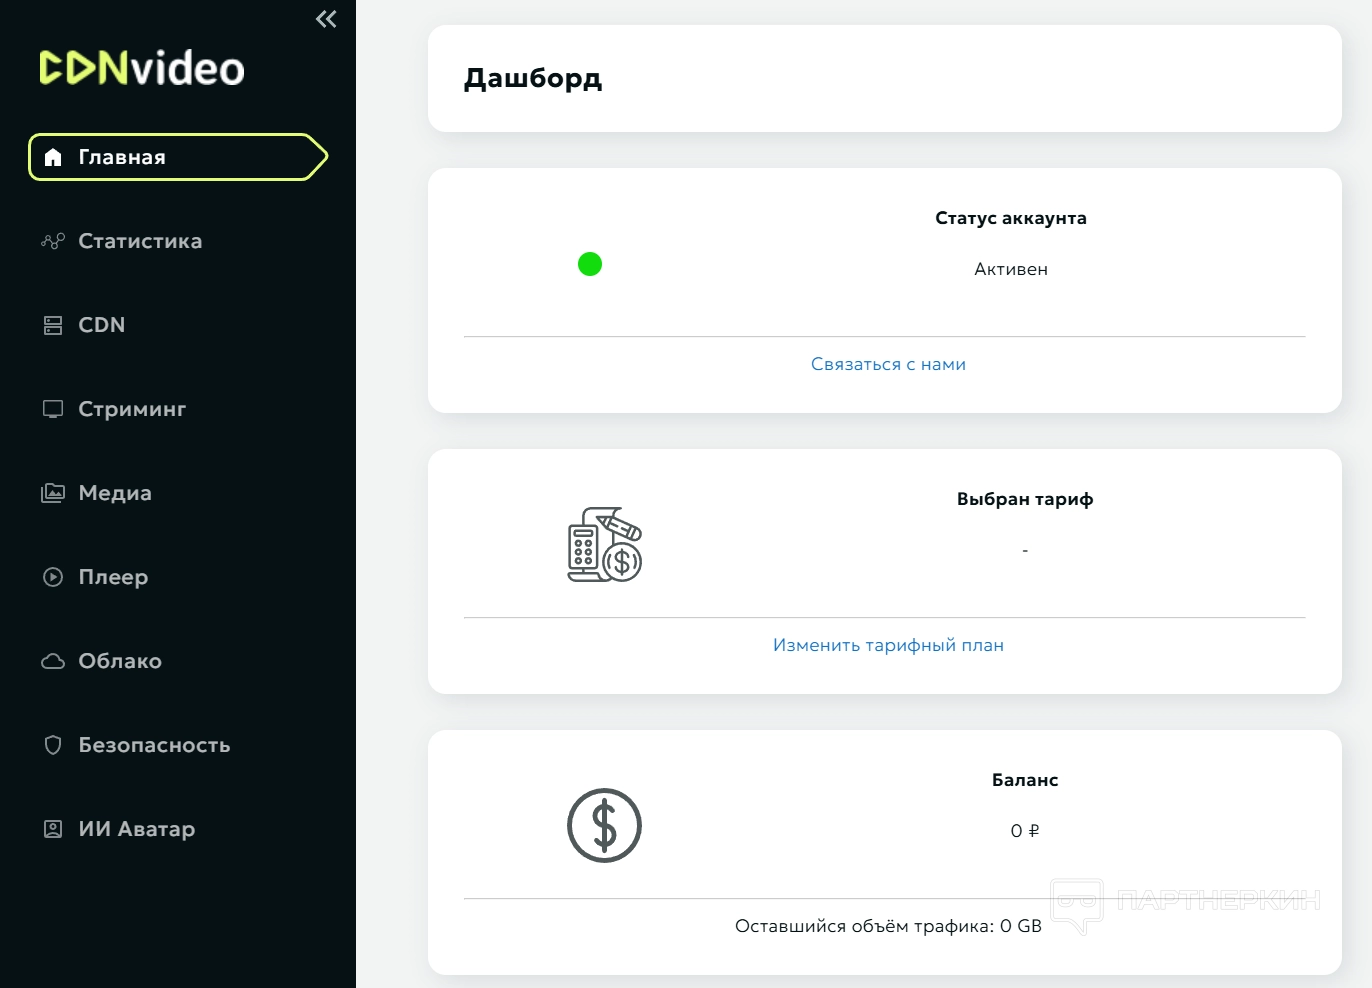Click the Облако cloud icon
The image size is (1372, 988).
tap(53, 661)
